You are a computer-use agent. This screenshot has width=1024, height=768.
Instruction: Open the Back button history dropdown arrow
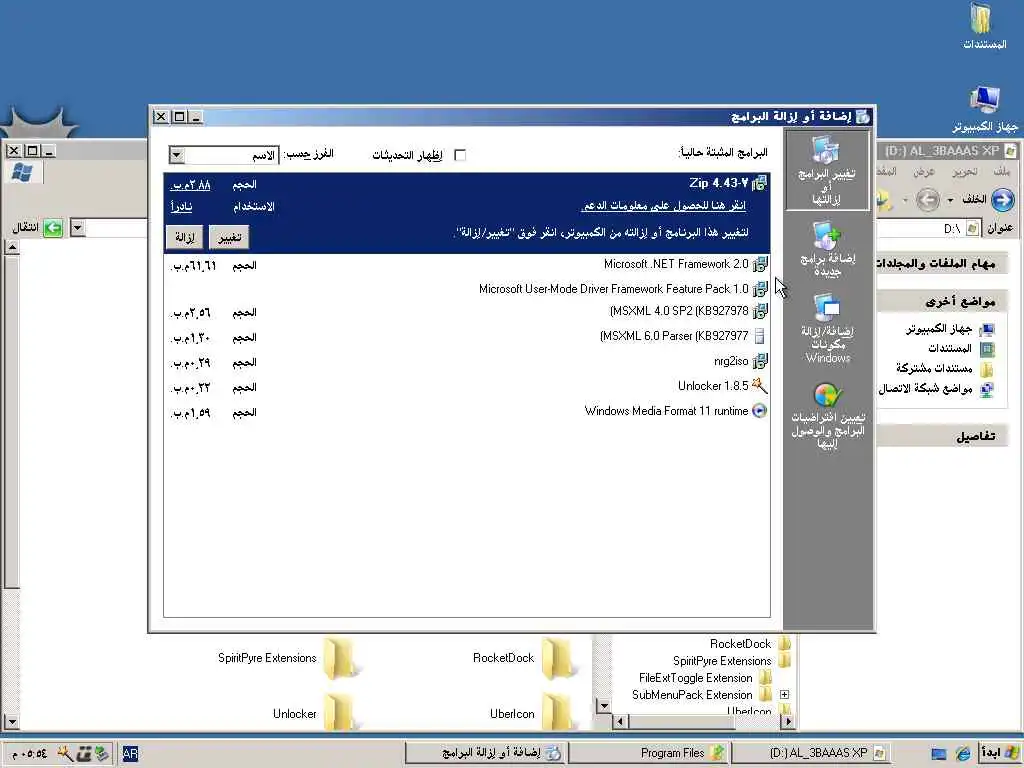pos(950,200)
